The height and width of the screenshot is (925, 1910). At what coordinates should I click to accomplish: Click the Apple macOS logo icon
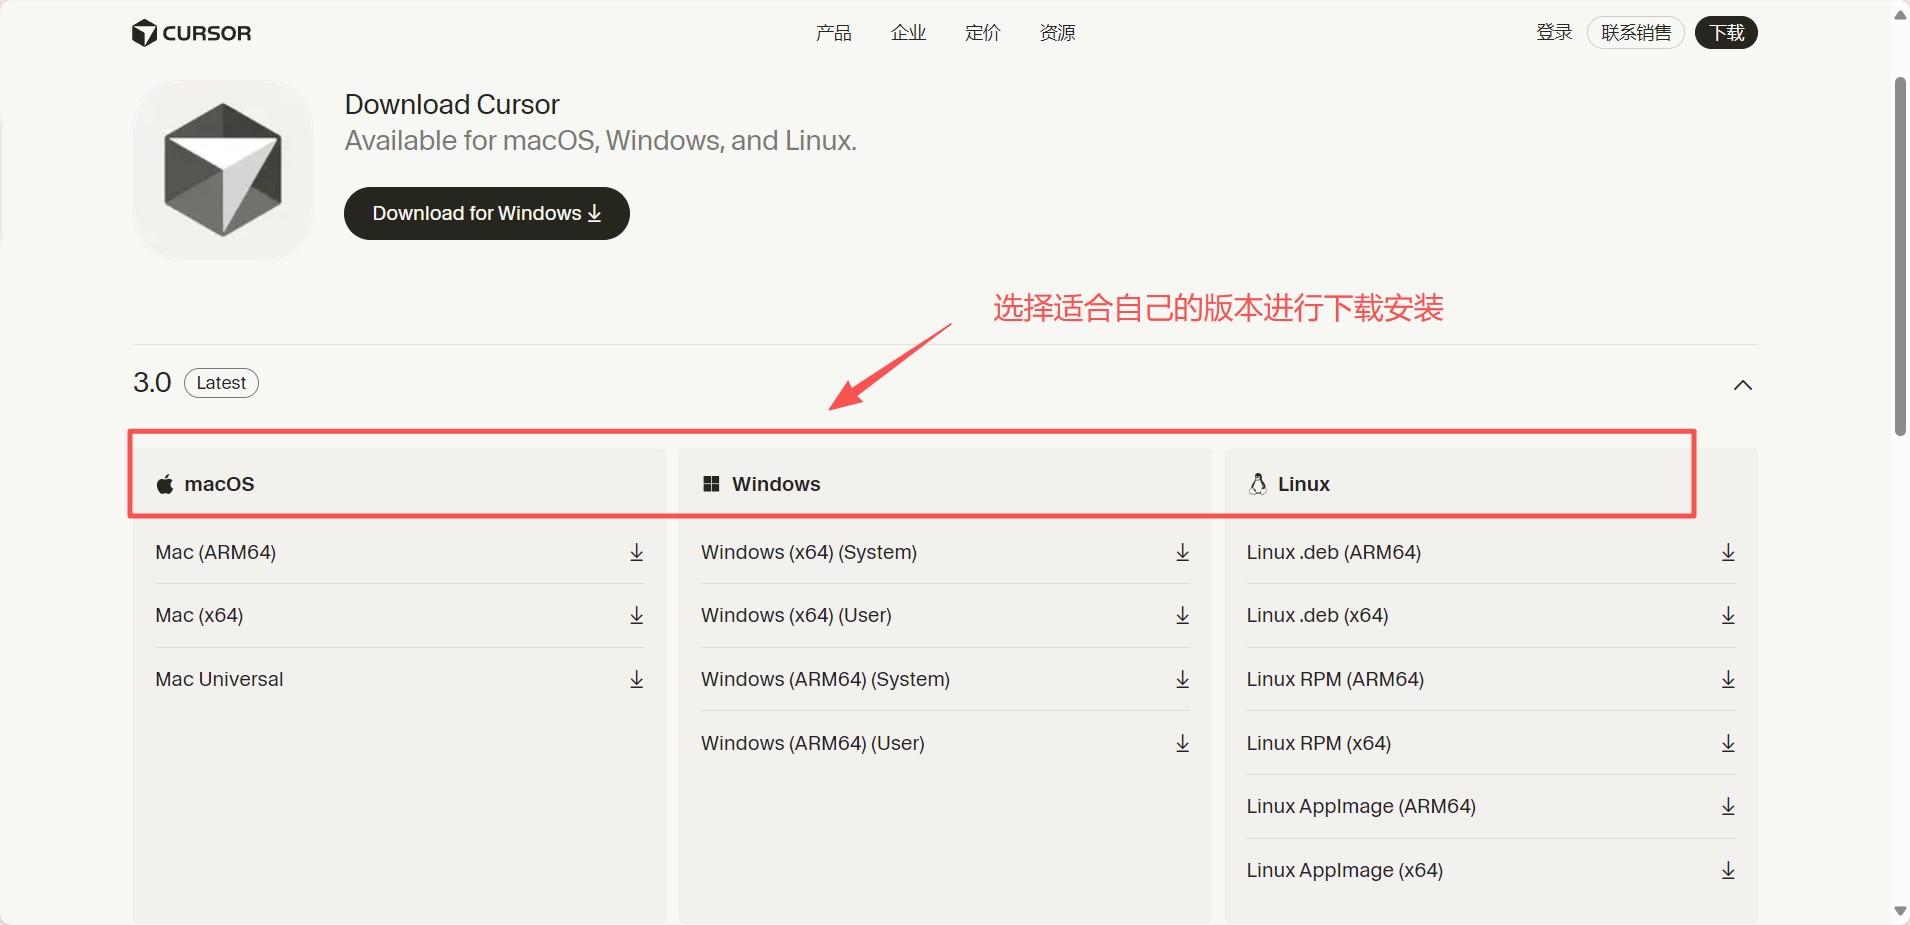coord(165,484)
